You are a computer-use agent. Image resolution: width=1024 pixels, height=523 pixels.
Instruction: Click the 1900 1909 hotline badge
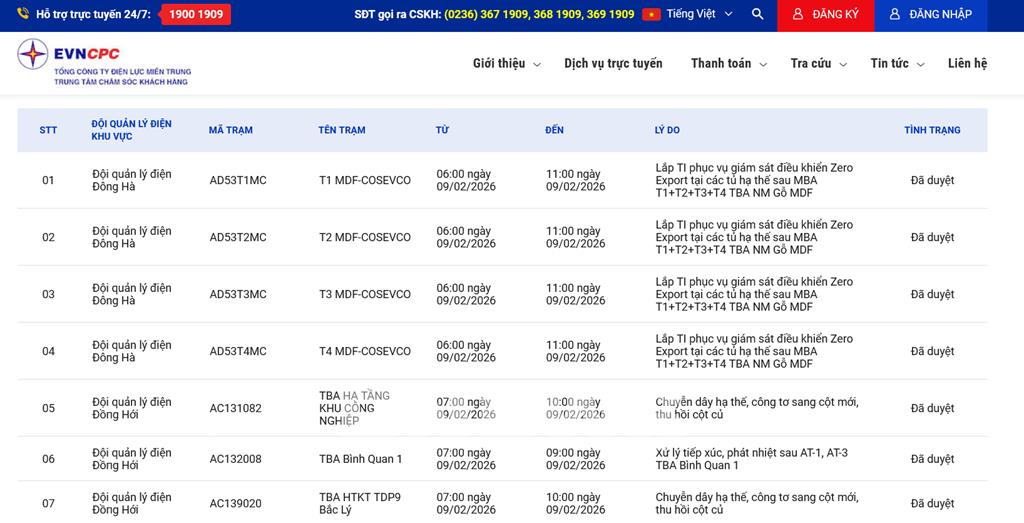click(x=196, y=15)
